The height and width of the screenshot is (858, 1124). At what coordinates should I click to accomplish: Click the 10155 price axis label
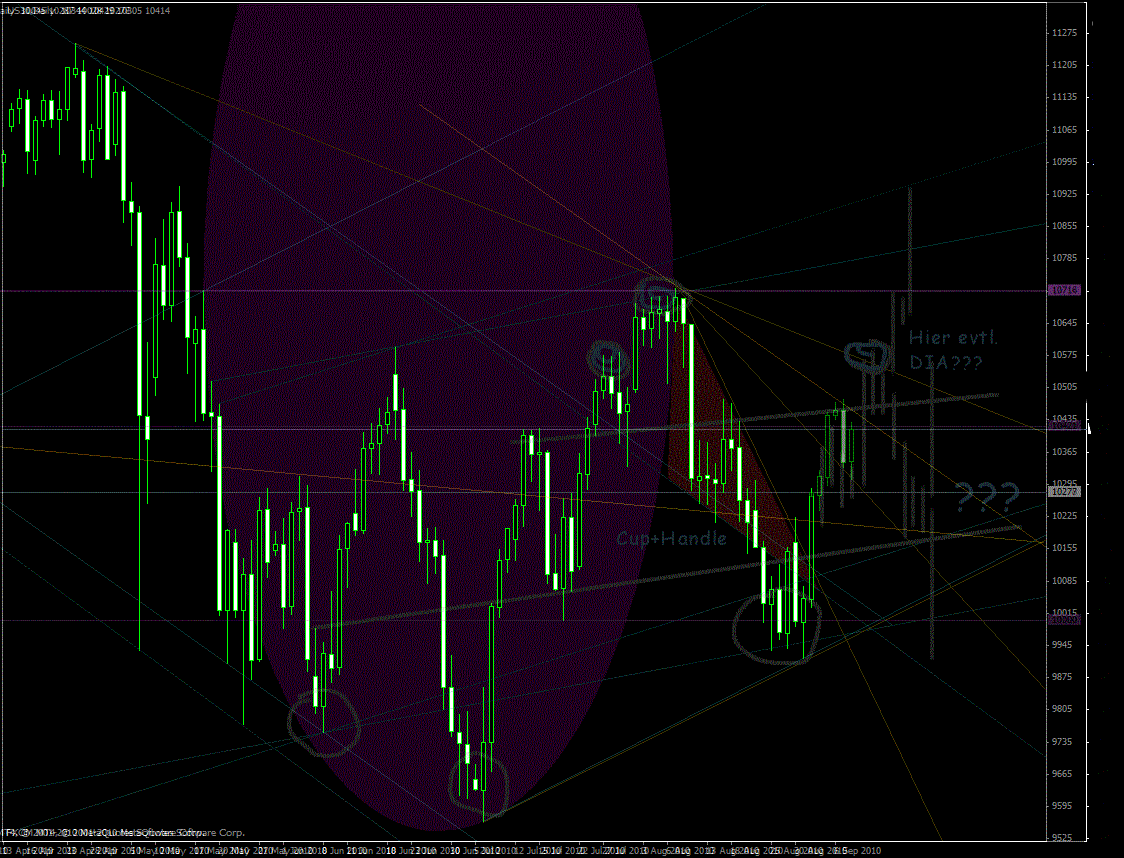click(1065, 548)
